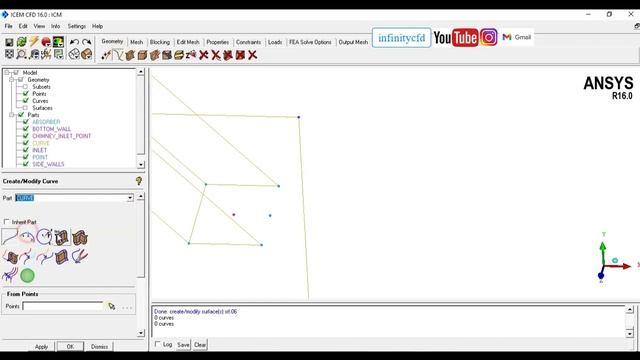Choose the Arc curve creation icon
640x360 pixels.
[27, 237]
